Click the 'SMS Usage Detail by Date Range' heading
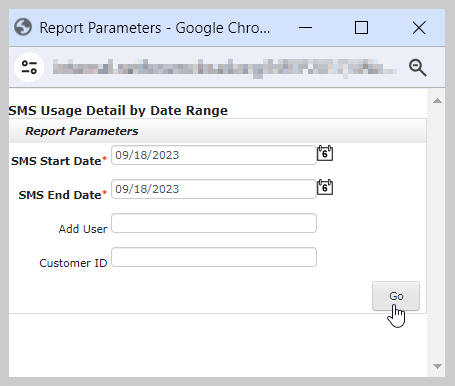 coord(118,111)
